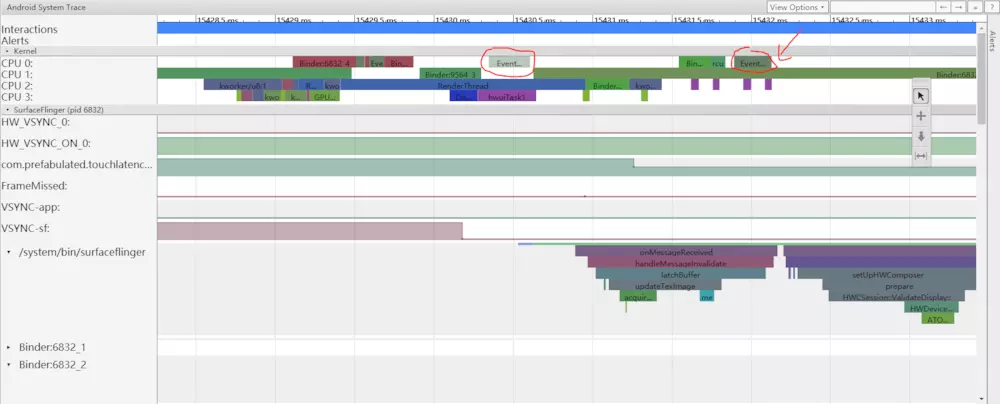Collapse the SurfaceFlinger (pid 6832) section

pos(8,110)
